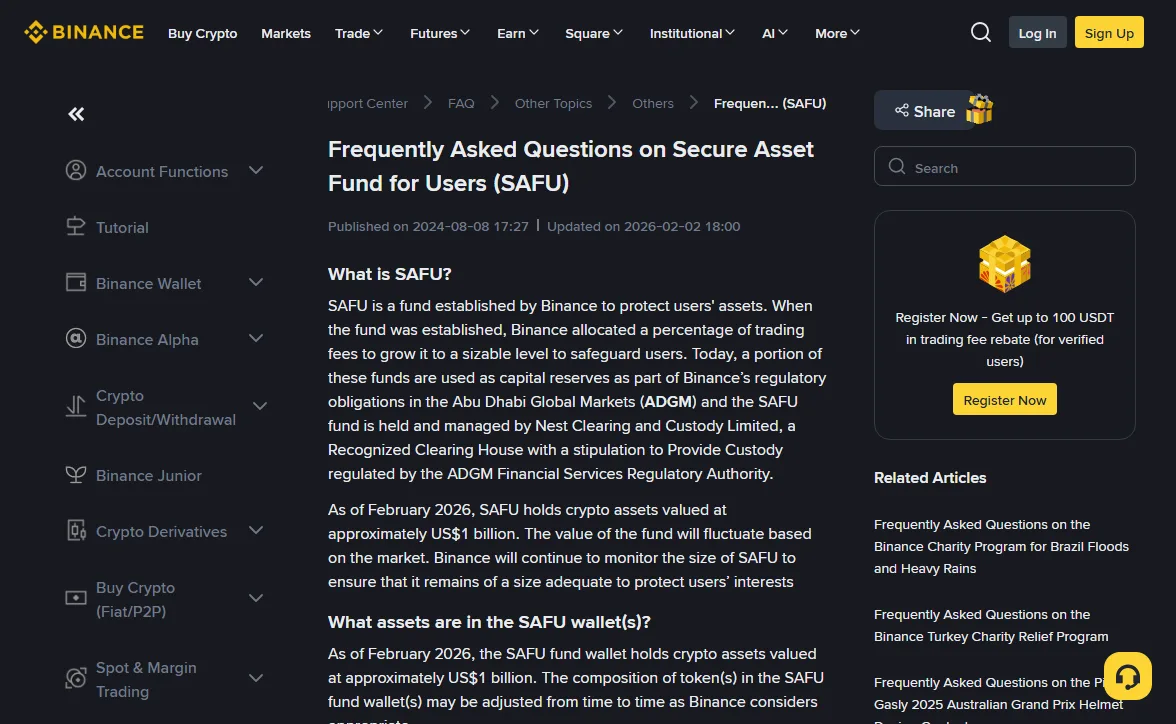Expand Binance Wallet section

(256, 282)
